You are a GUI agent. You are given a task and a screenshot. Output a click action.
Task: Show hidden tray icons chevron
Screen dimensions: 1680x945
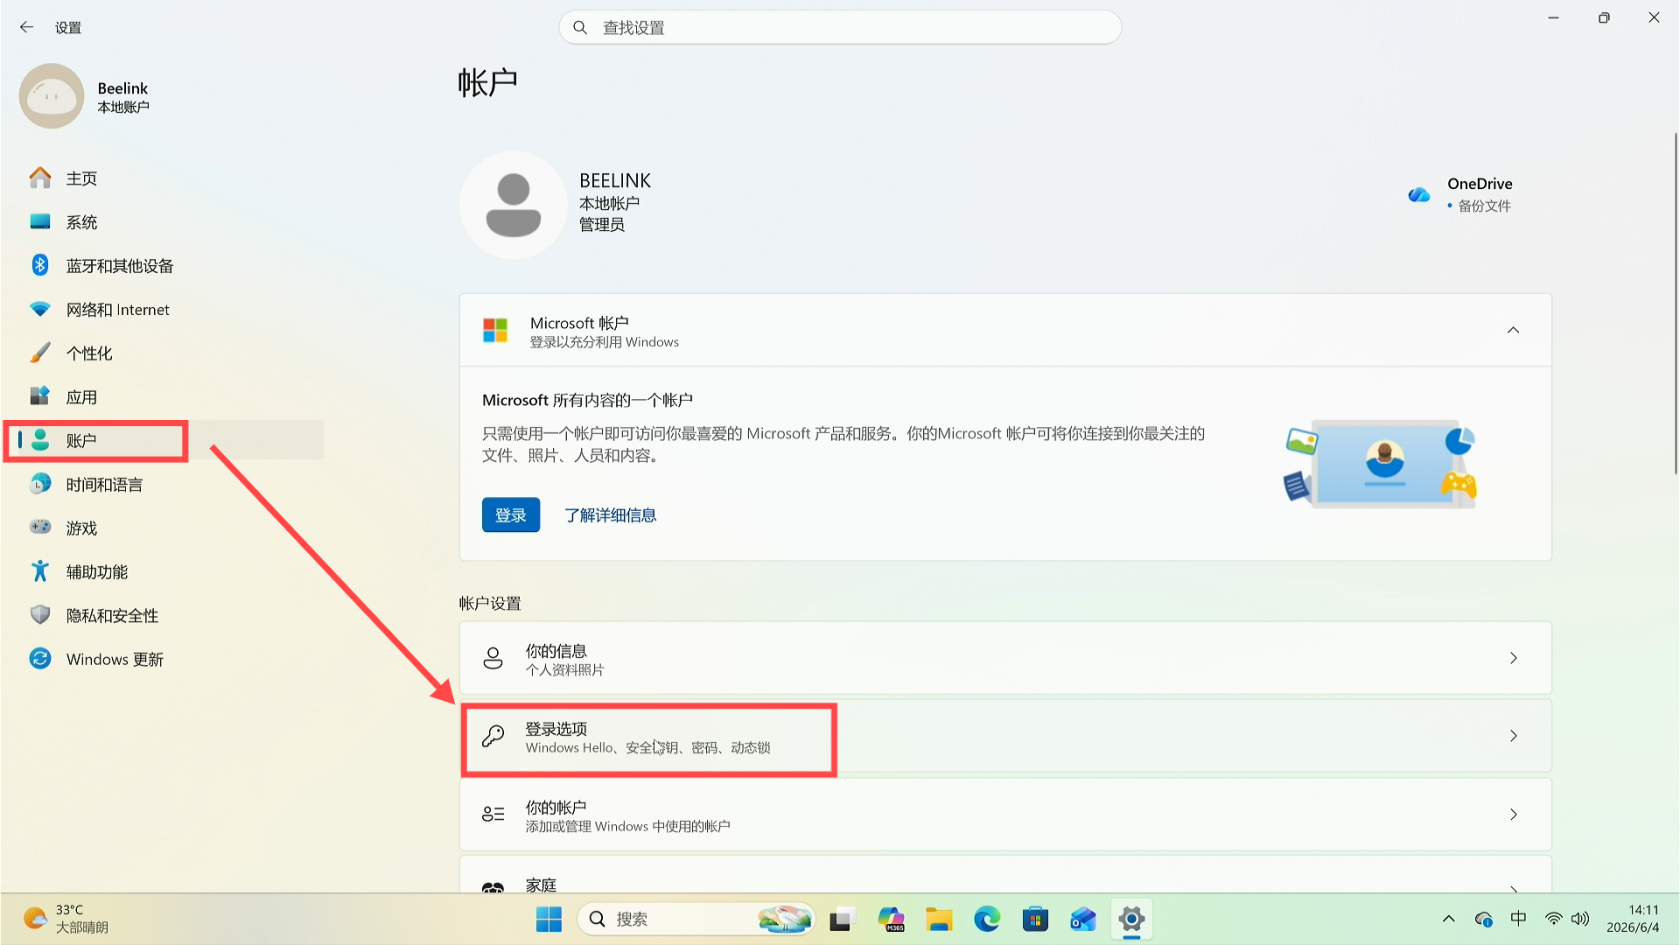point(1448,919)
